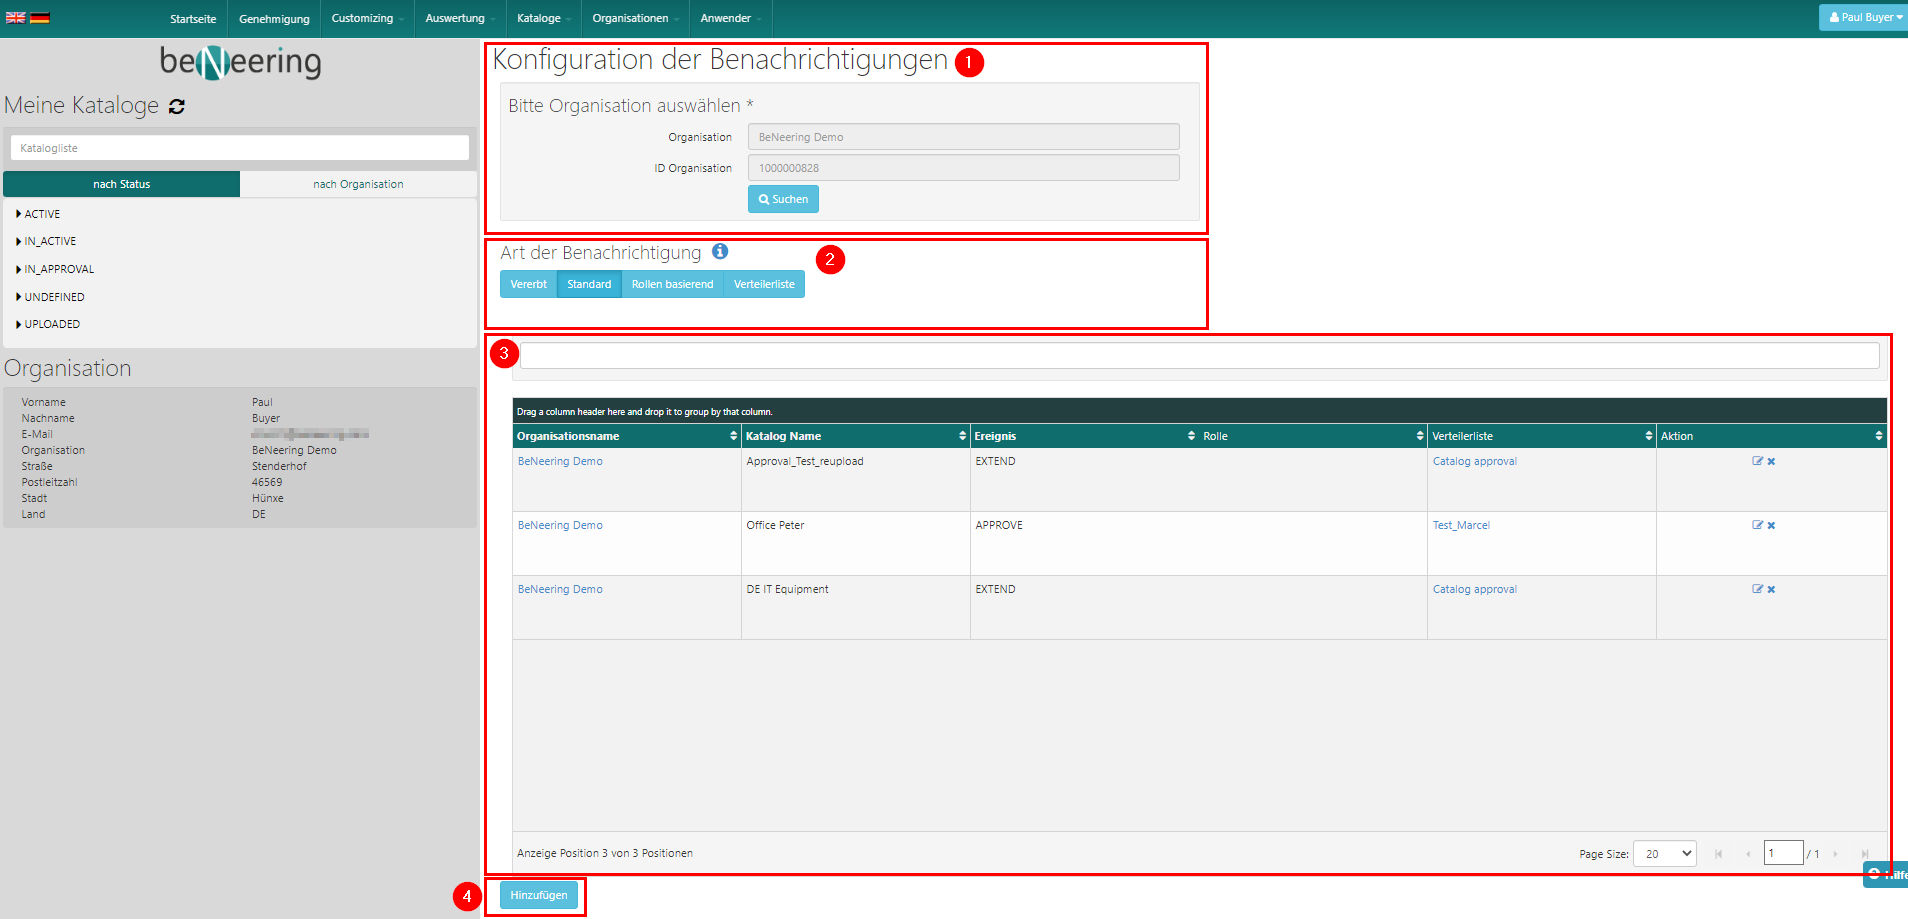Delete the DE IT Equipment notification row
1908x919 pixels.
tap(1771, 589)
